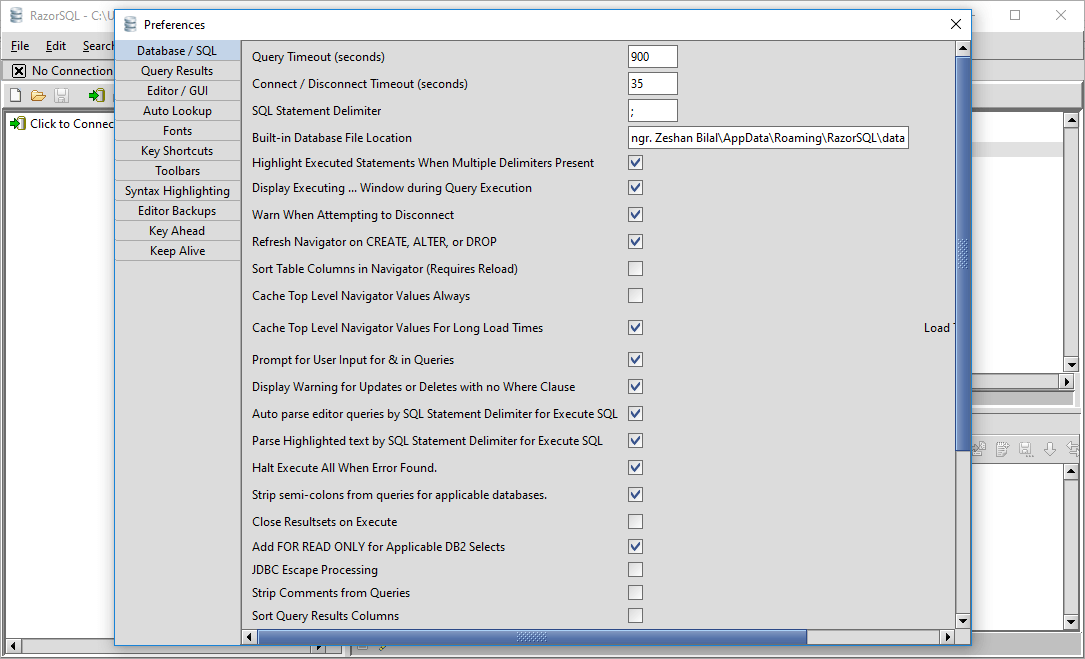This screenshot has height=659, width=1085.
Task: Click the Preferences vertical scrollbar thumb
Action: [x=962, y=254]
